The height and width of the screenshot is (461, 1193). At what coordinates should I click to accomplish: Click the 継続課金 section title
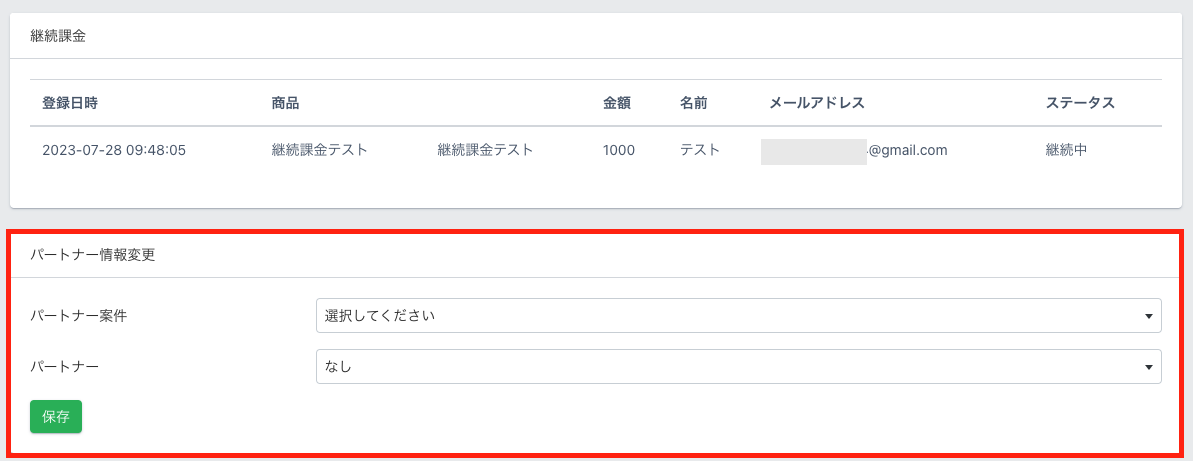pyautogui.click(x=58, y=36)
